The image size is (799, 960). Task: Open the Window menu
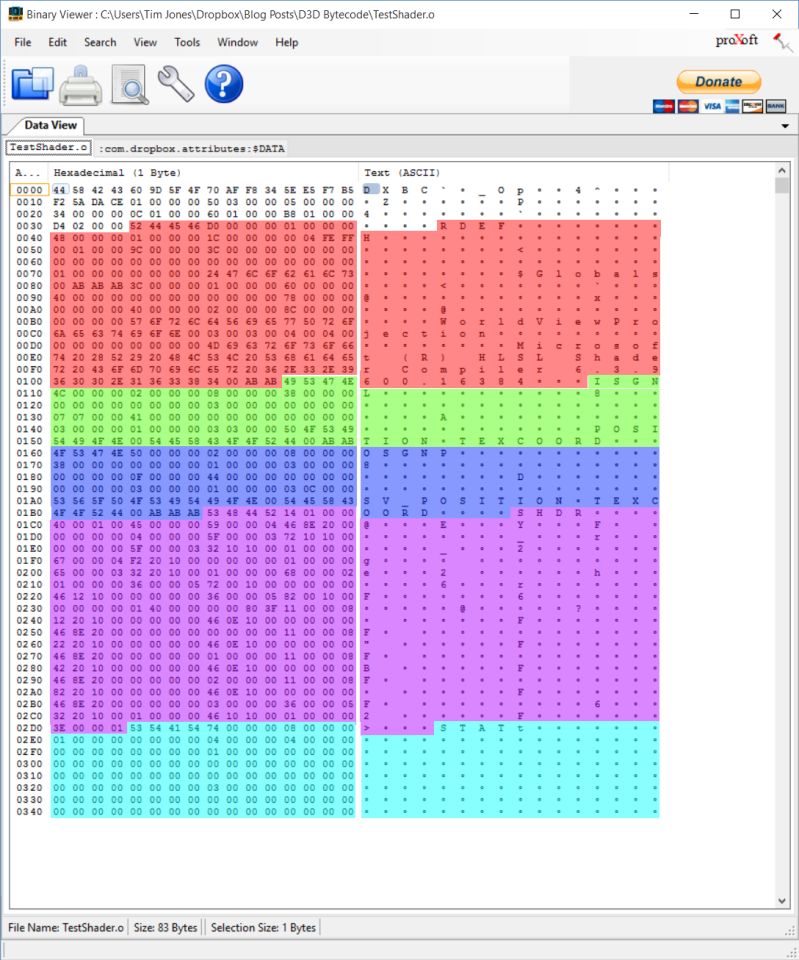tap(238, 42)
